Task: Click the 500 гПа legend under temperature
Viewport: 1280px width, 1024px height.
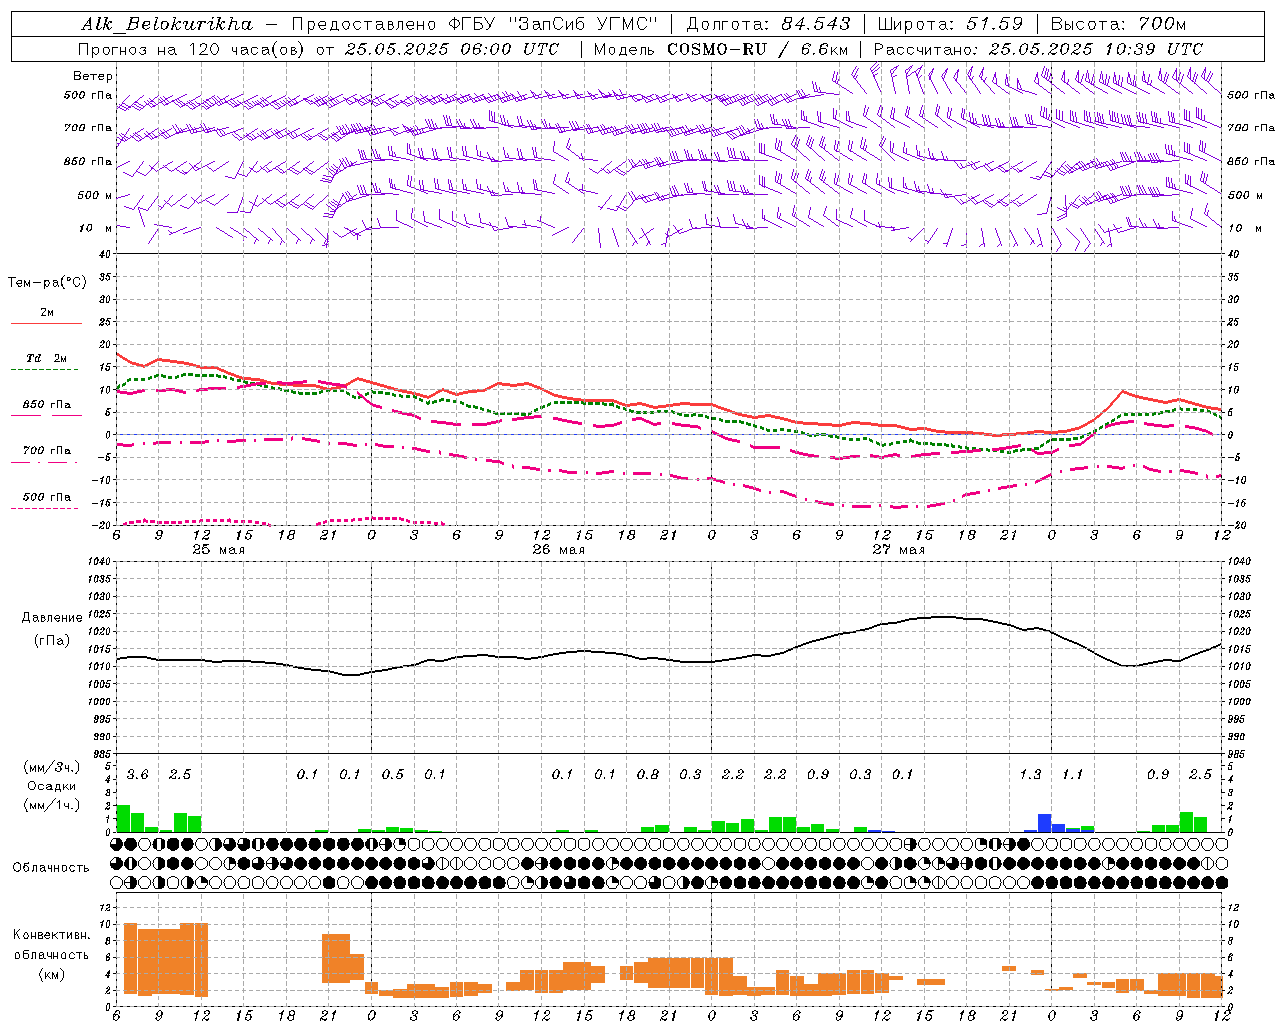Action: point(46,497)
